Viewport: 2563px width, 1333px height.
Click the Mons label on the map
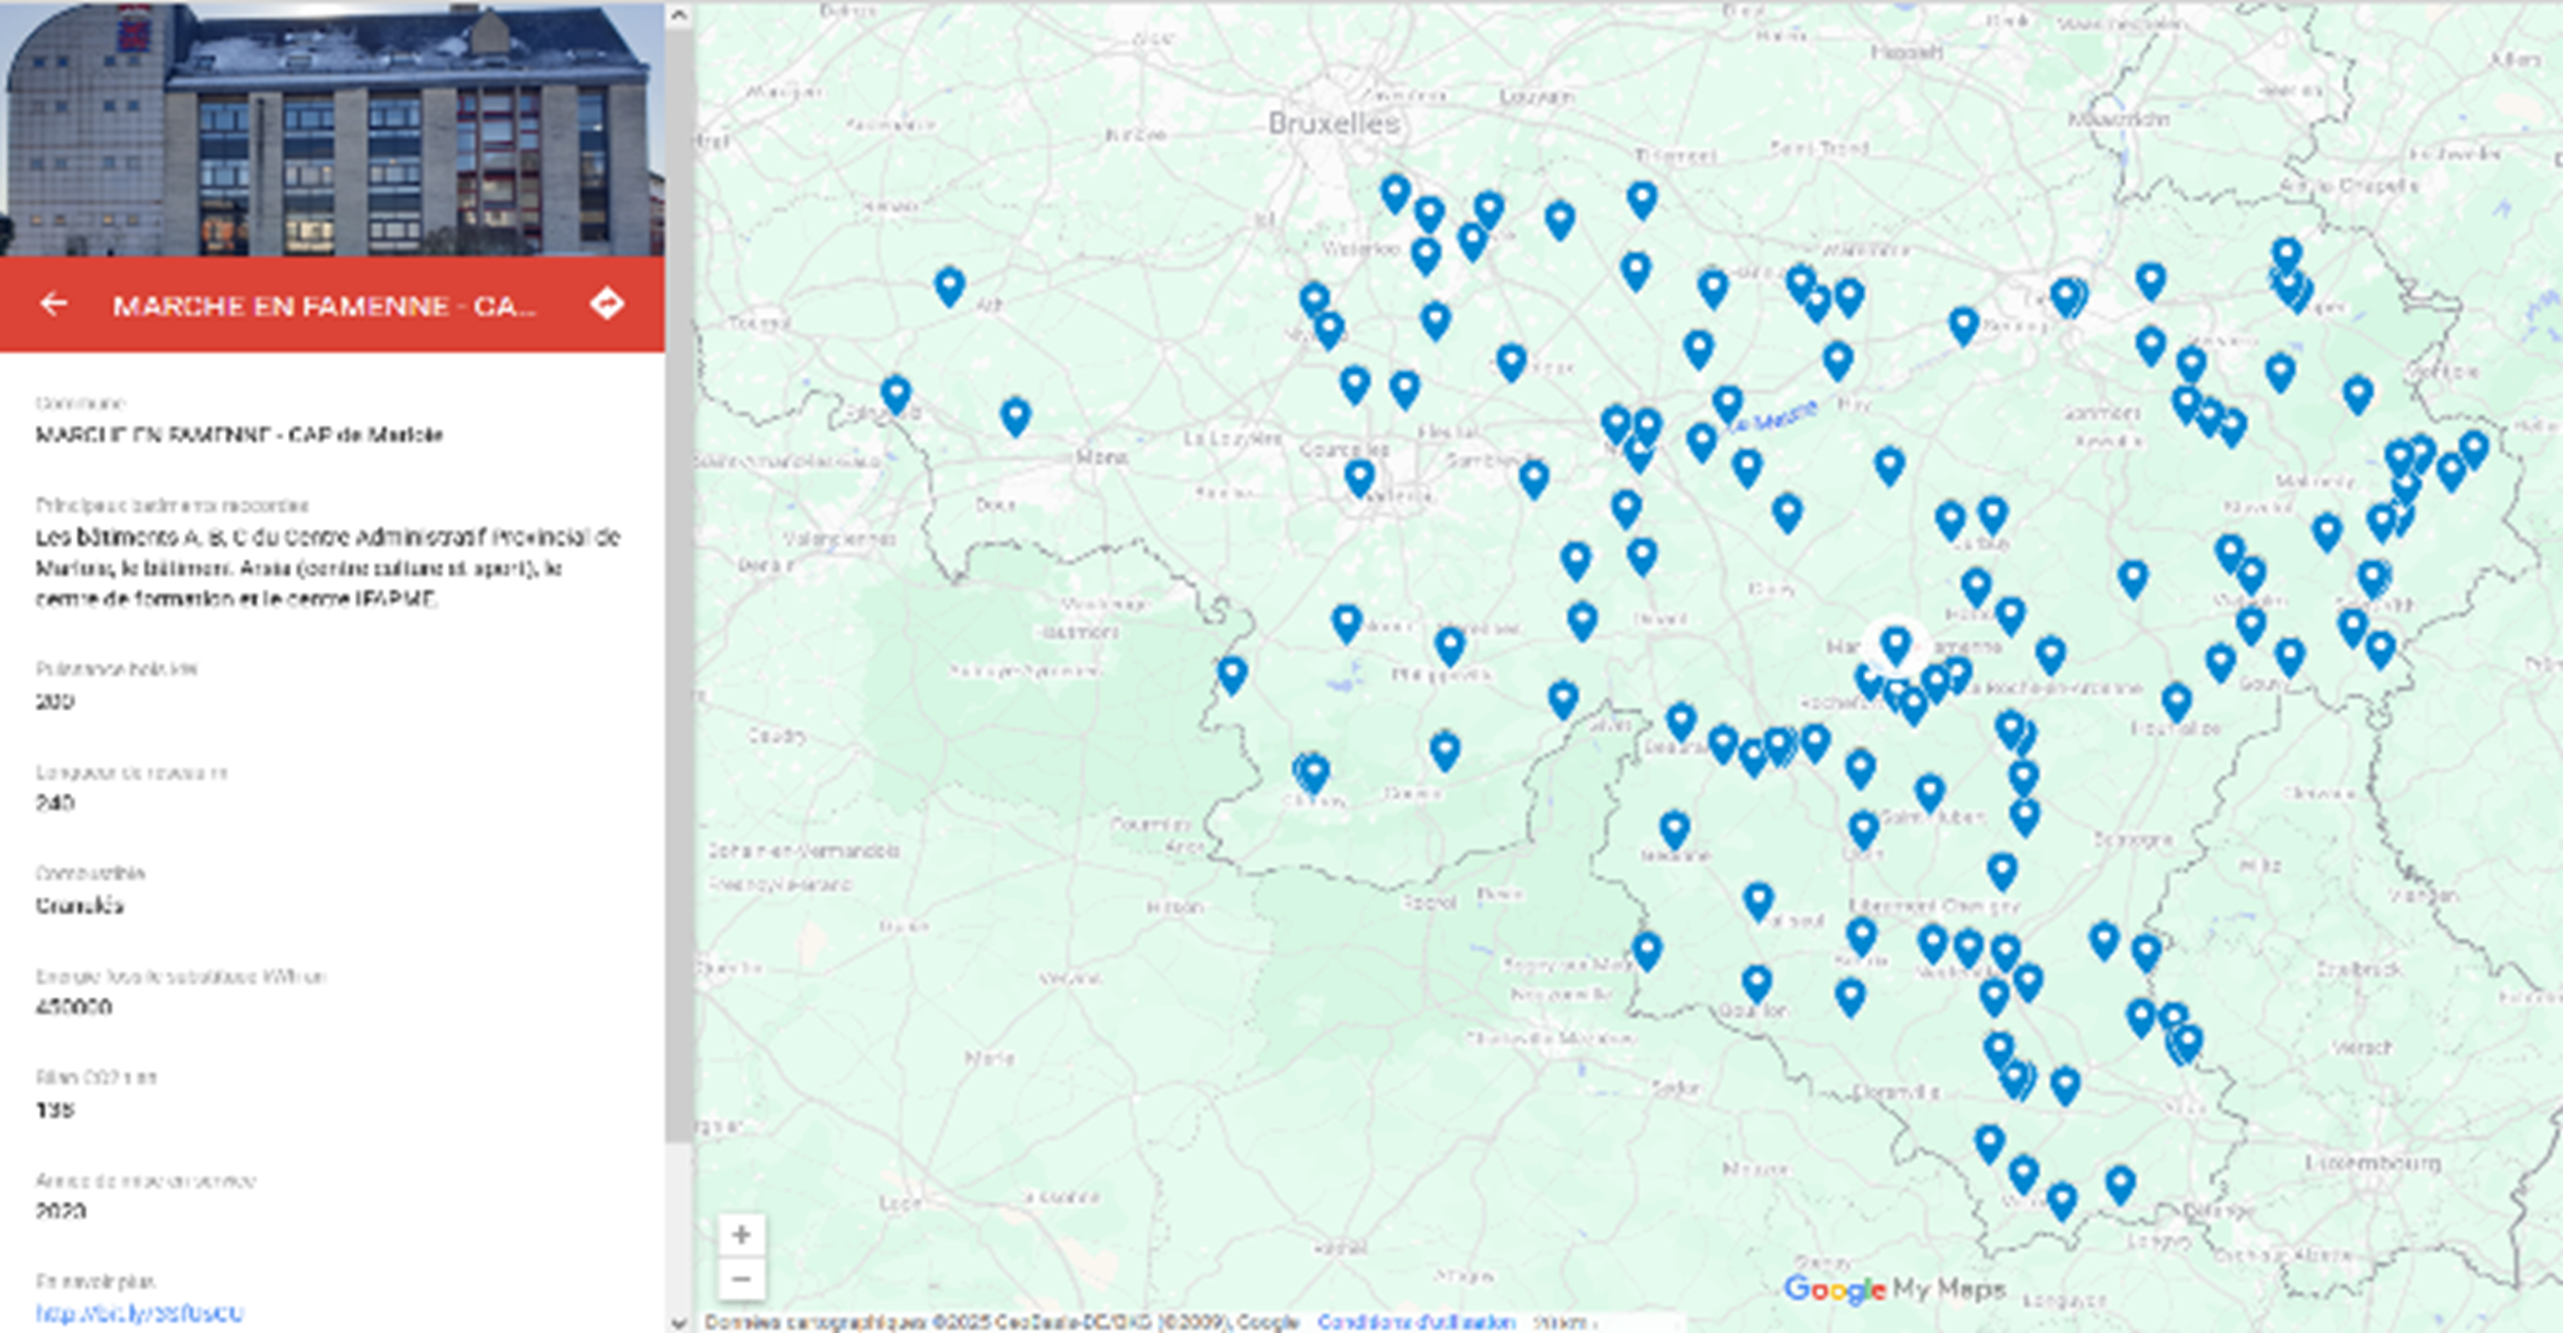[1101, 457]
